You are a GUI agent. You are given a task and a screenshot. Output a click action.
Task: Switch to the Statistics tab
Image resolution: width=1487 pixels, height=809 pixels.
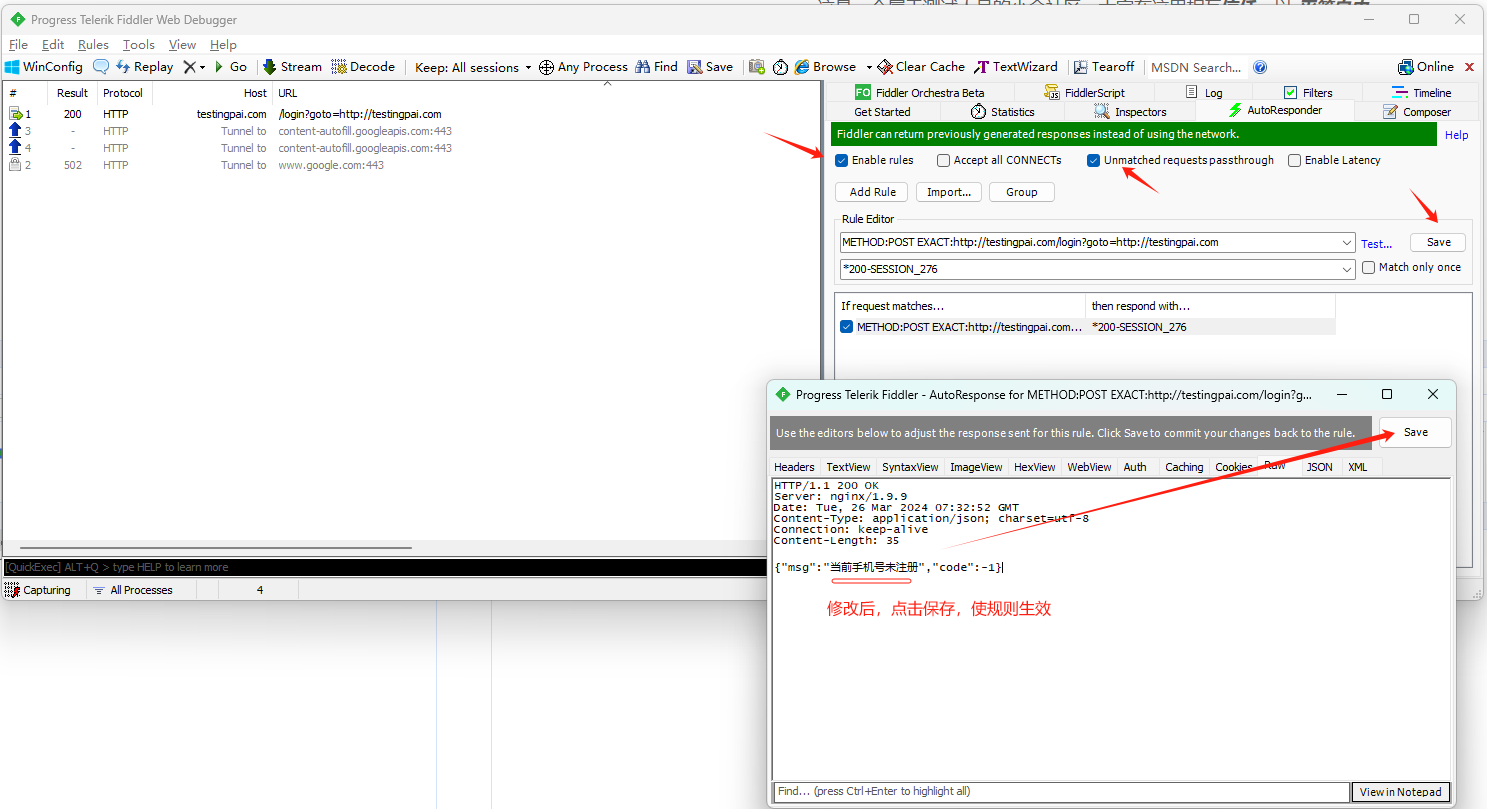tap(1002, 112)
